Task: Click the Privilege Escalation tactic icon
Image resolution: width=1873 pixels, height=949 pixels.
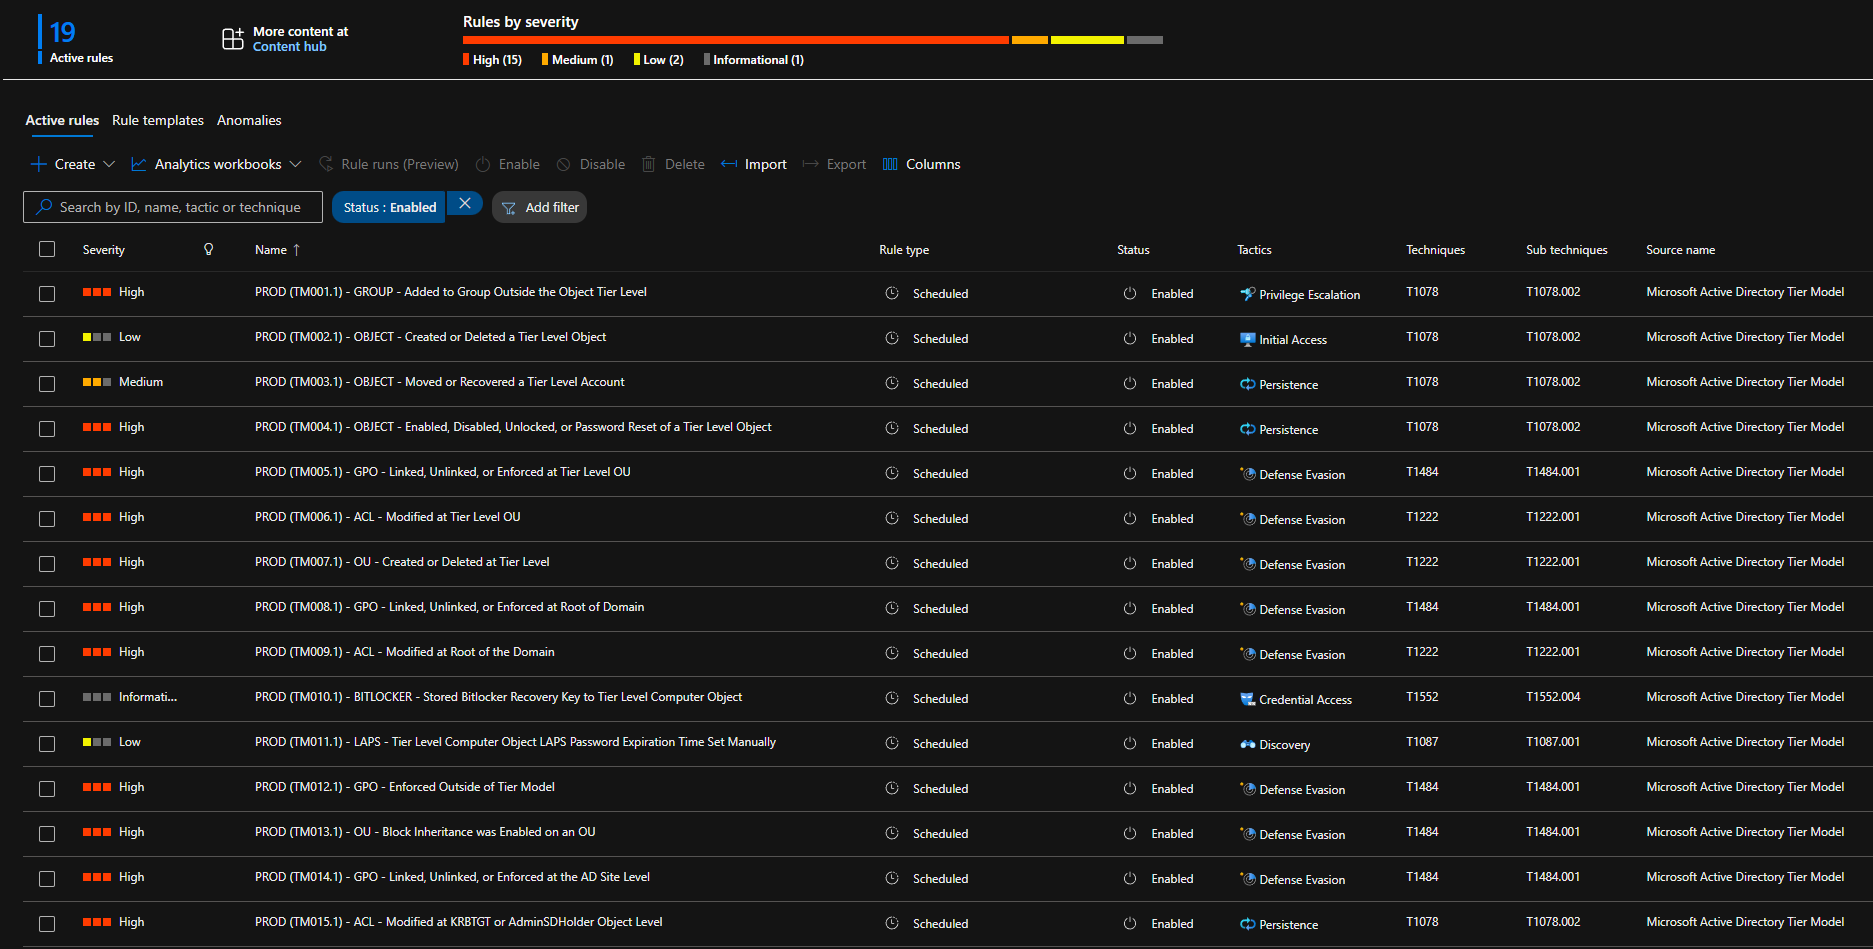Action: pyautogui.click(x=1247, y=294)
